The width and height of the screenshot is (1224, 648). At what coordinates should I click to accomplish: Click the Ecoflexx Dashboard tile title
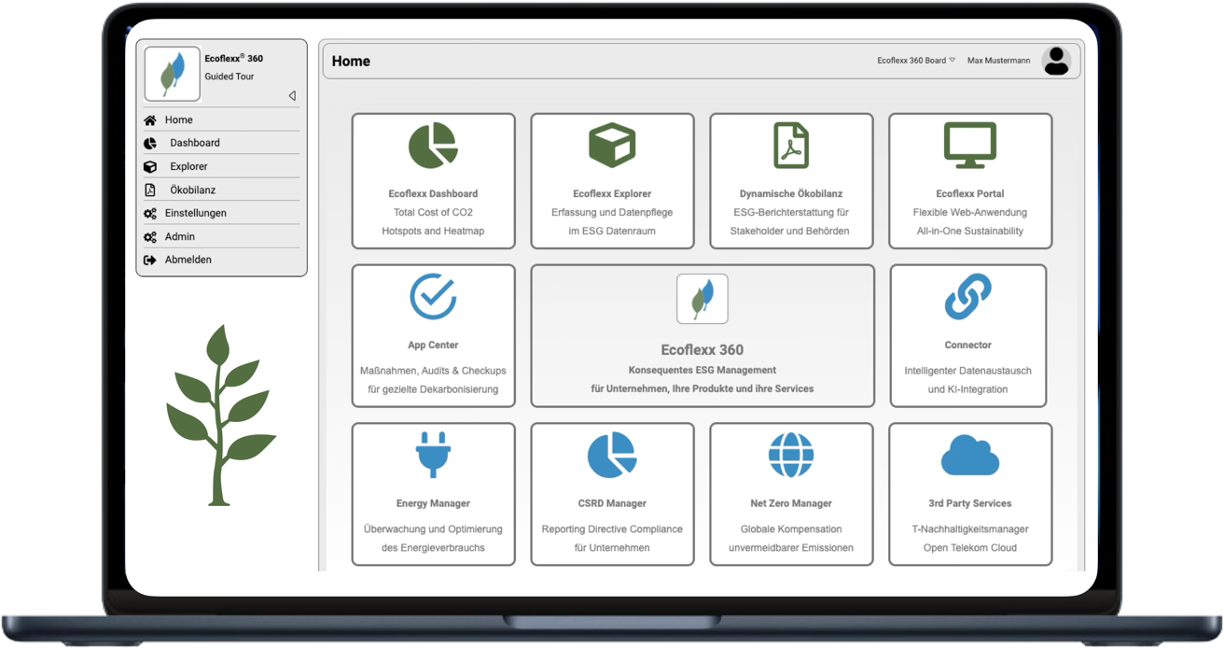pyautogui.click(x=433, y=194)
